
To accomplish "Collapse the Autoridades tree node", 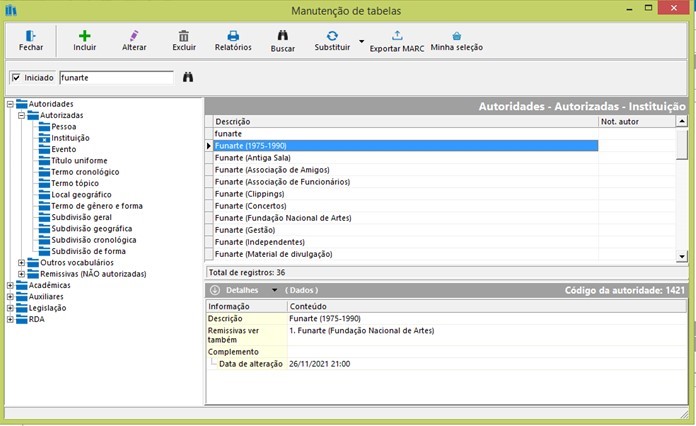I will tap(10, 104).
